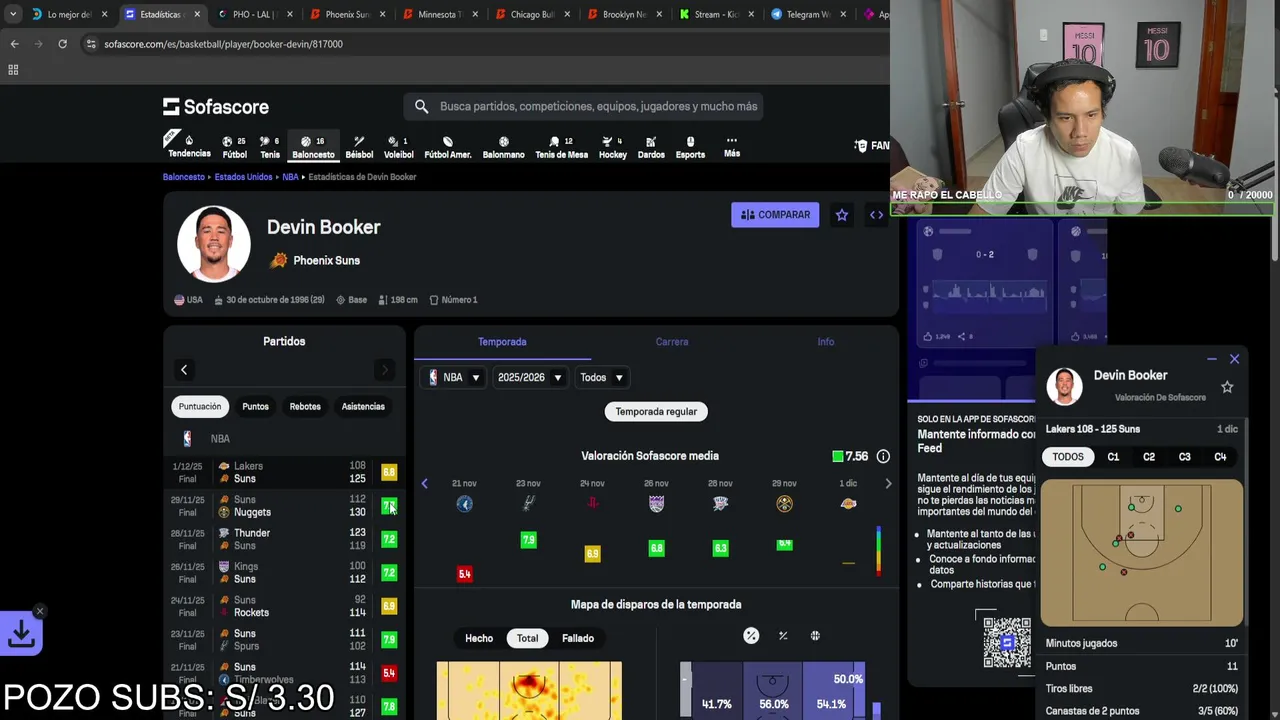Open Esports section
This screenshot has width=1280, height=720.
690,147
